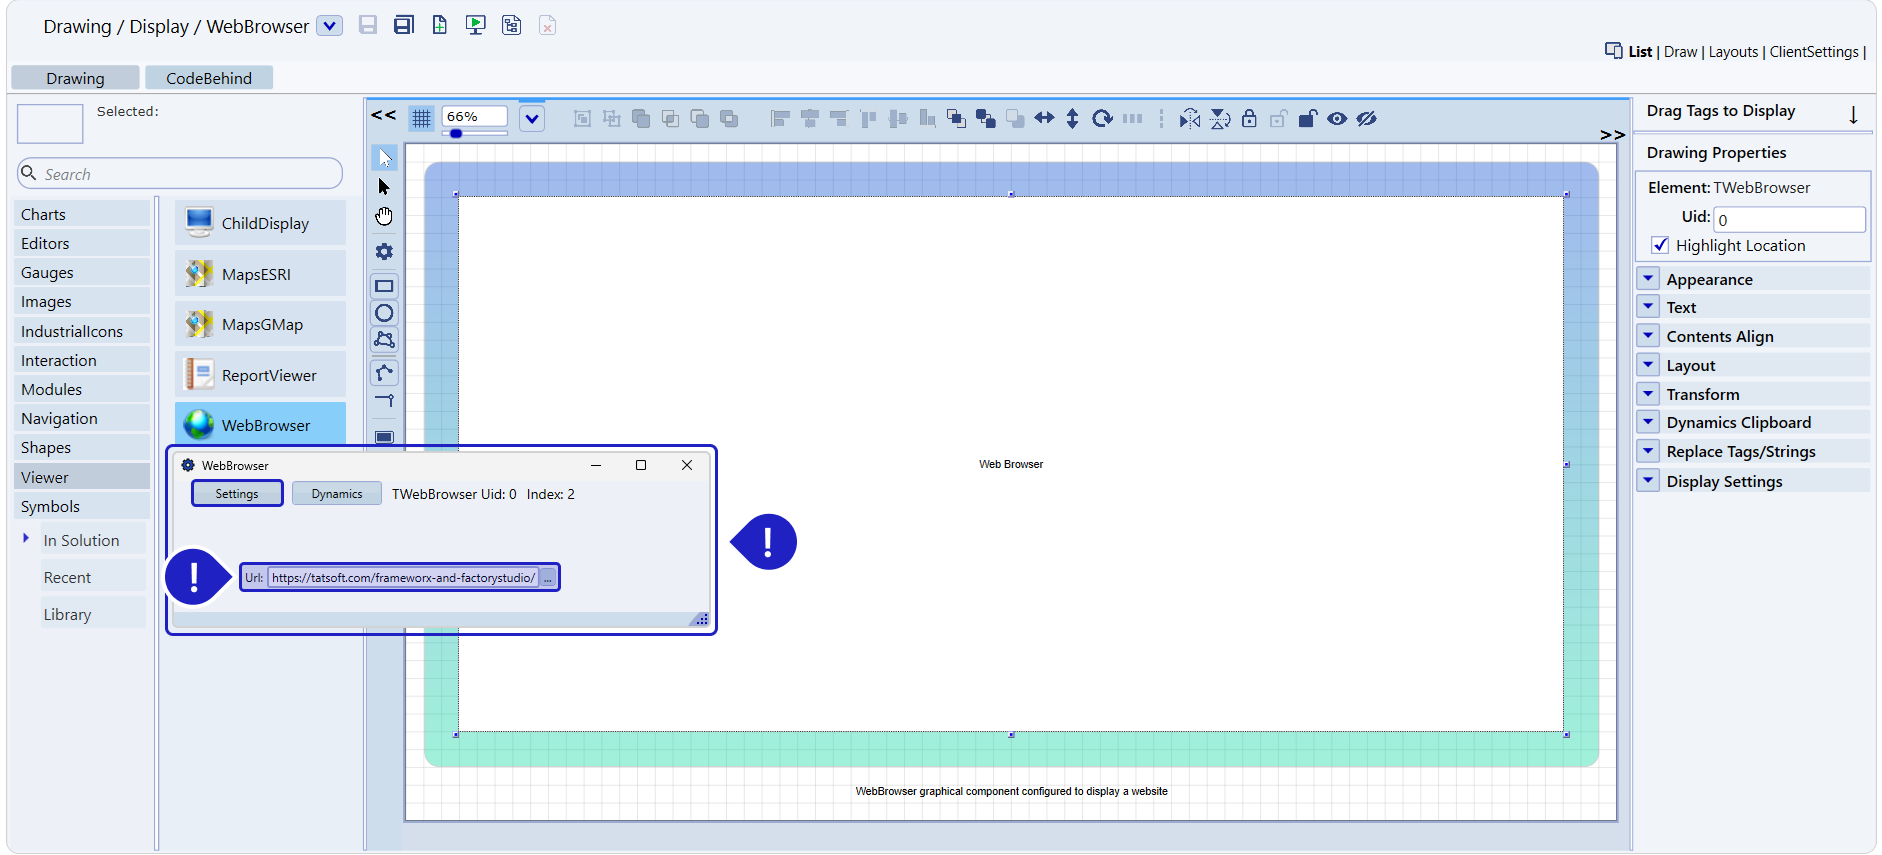The image size is (1882, 855).
Task: Click the zoom slider handle
Action: 456,134
